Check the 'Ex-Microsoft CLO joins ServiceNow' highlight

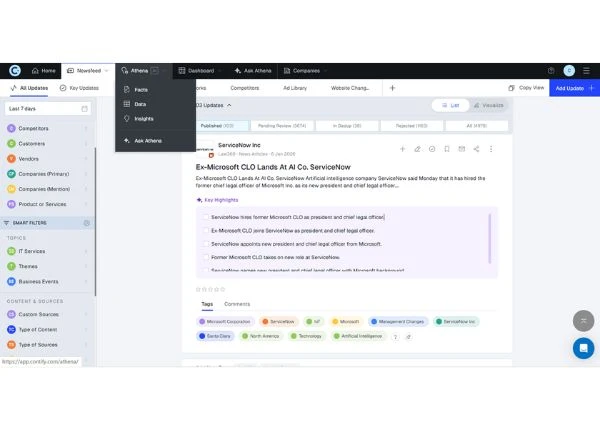tap(206, 231)
